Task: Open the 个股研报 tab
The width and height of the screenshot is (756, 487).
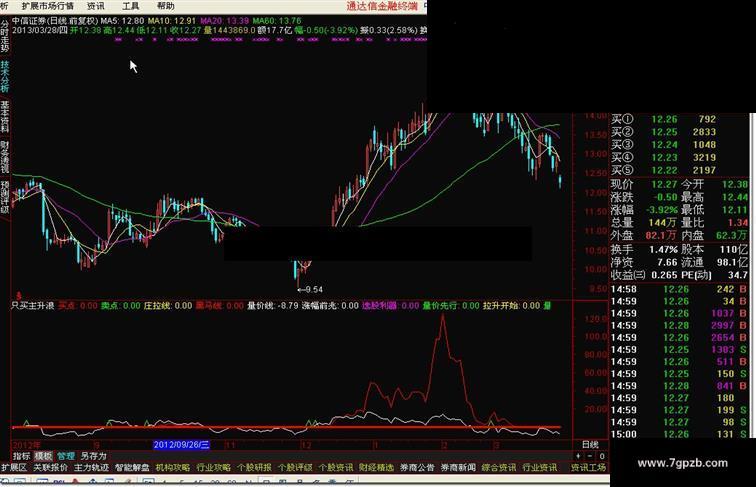Action: click(x=254, y=467)
